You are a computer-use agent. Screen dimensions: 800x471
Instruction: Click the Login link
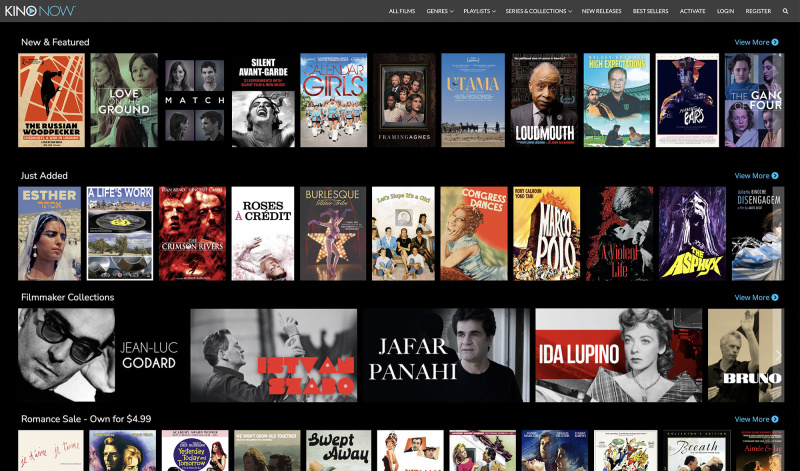point(725,11)
